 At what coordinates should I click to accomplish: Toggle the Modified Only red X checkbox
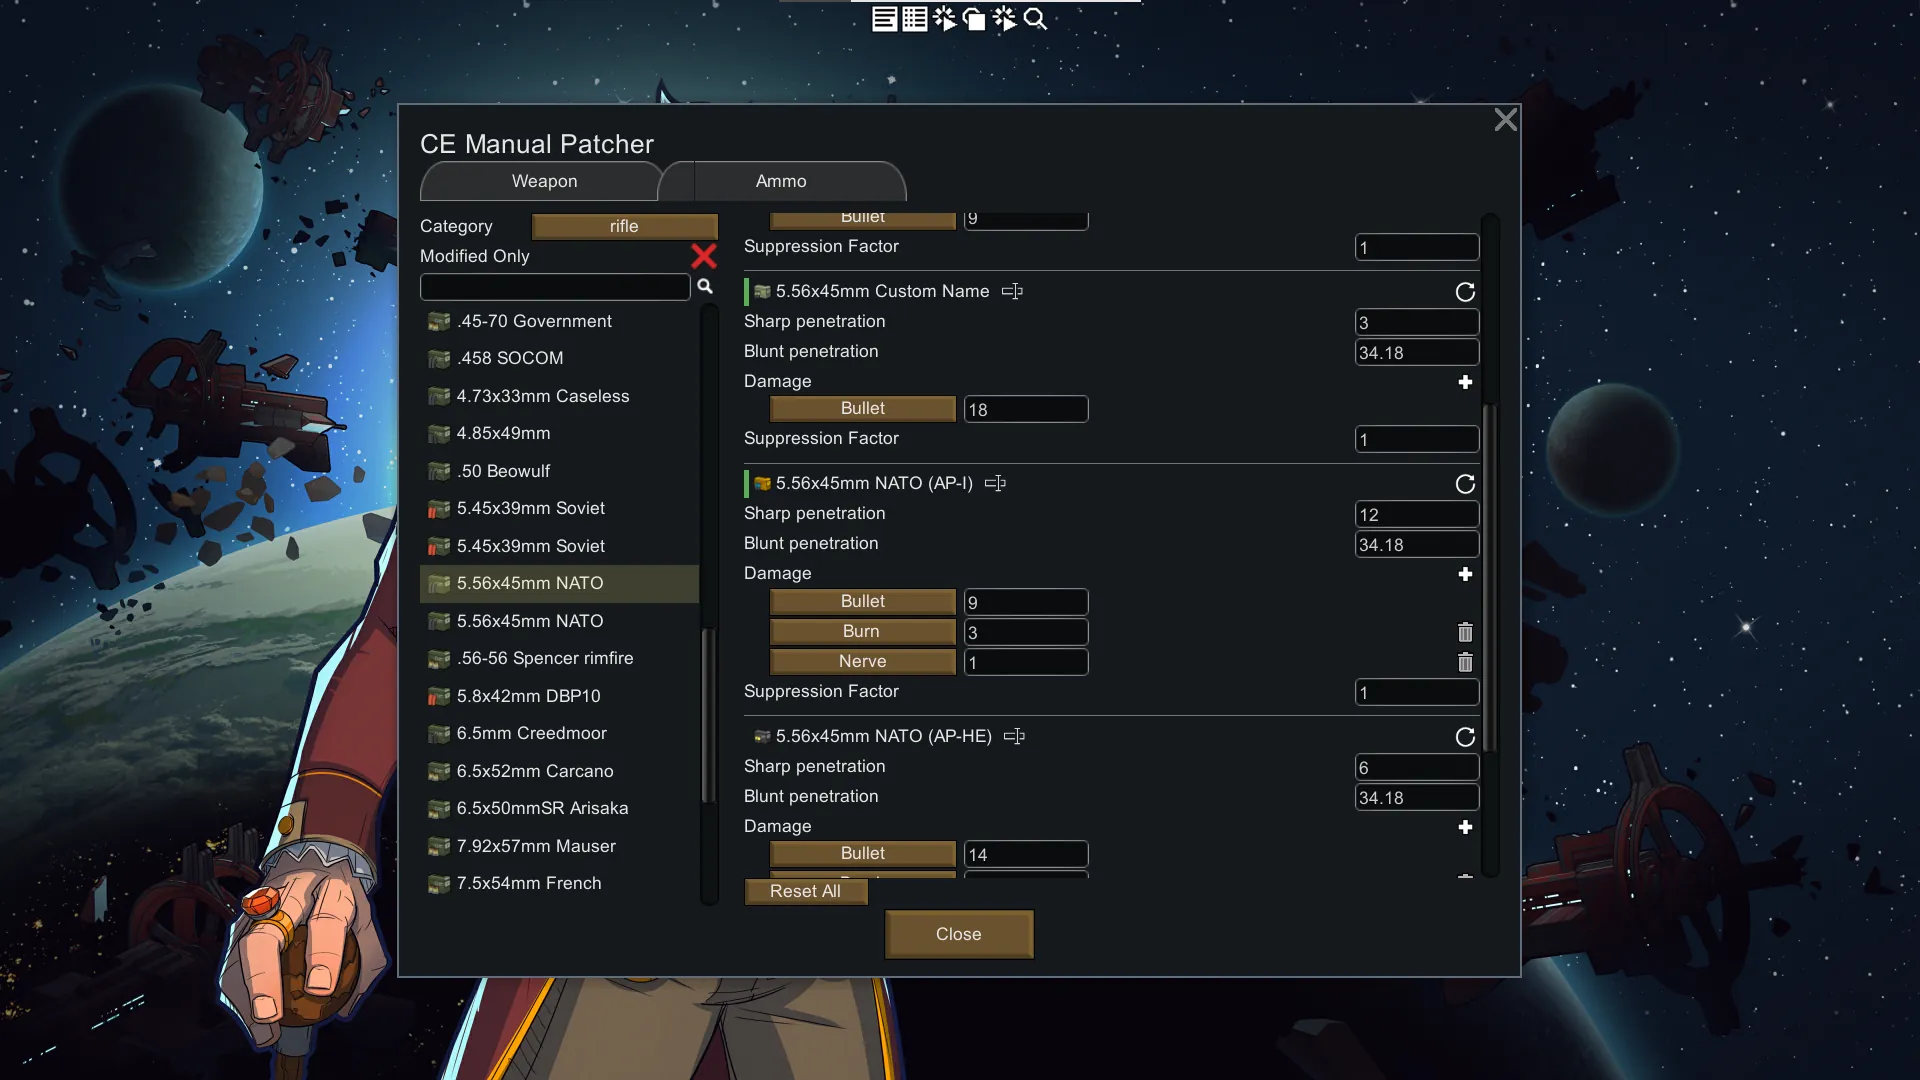click(704, 256)
